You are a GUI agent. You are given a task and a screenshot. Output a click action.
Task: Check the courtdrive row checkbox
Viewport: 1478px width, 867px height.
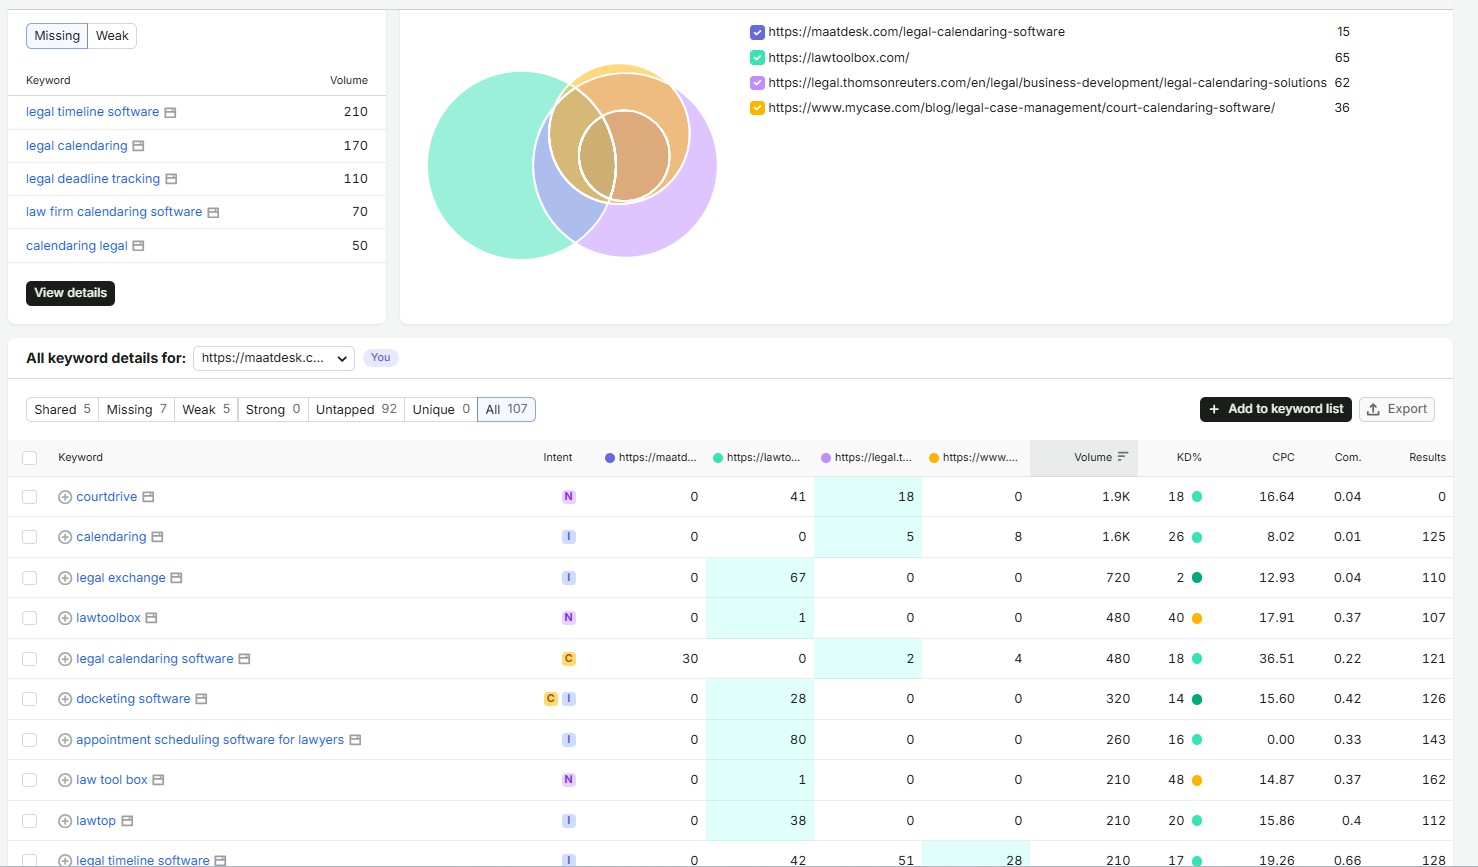pyautogui.click(x=30, y=497)
